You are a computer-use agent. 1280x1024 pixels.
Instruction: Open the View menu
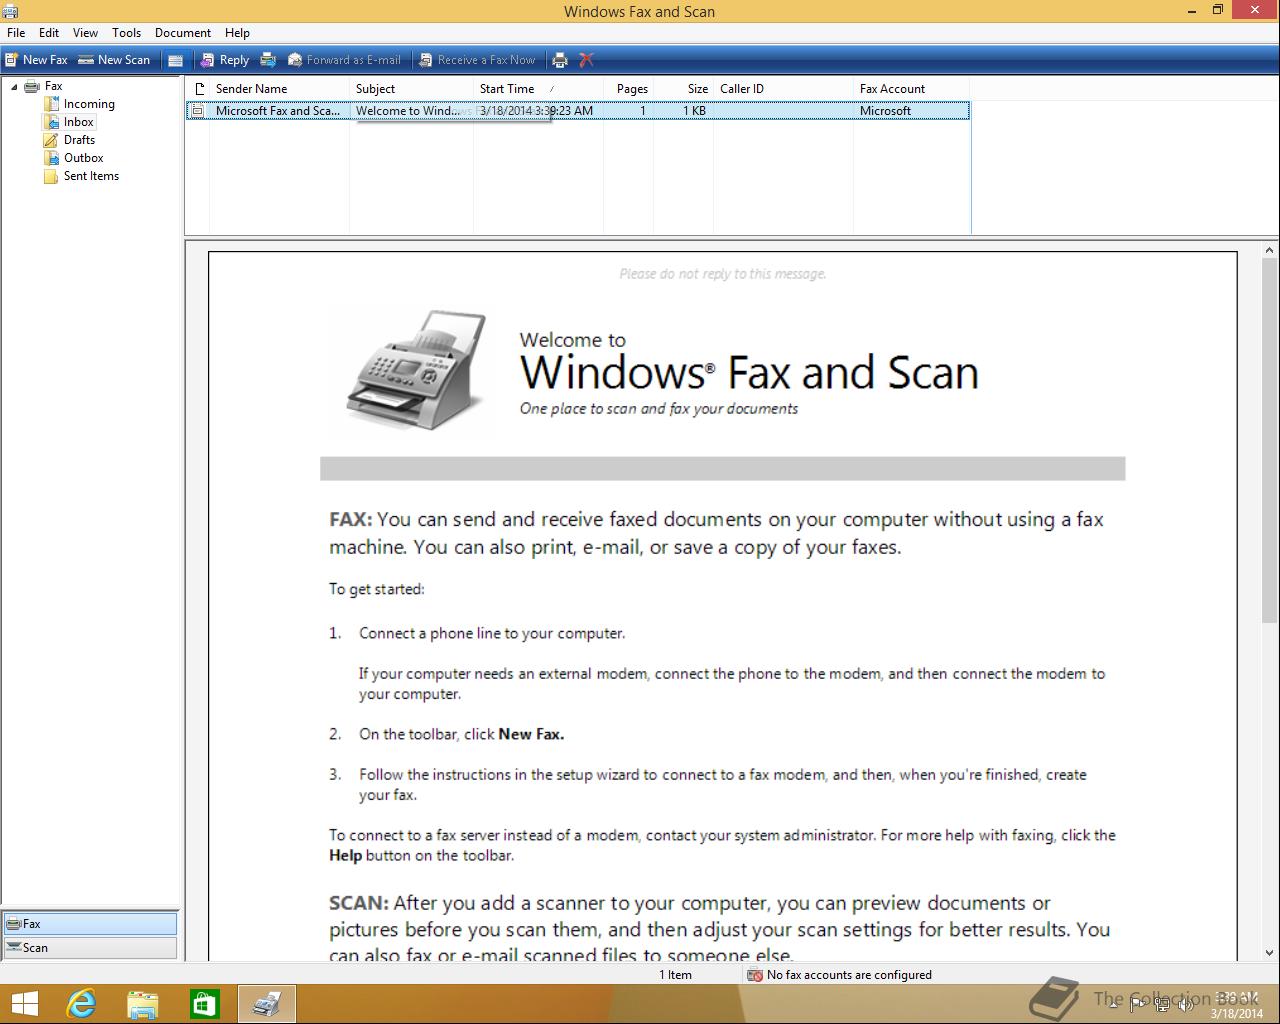click(x=85, y=33)
